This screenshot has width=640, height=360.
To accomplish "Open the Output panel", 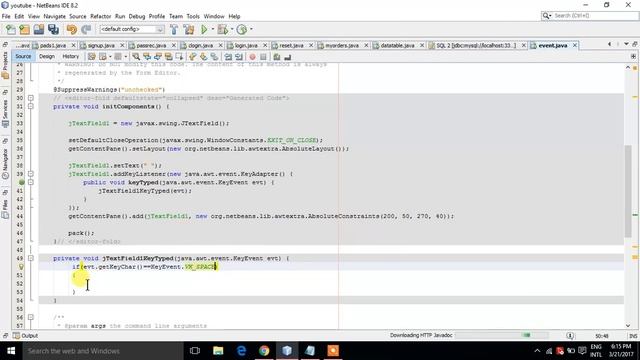I will [x=25, y=336].
